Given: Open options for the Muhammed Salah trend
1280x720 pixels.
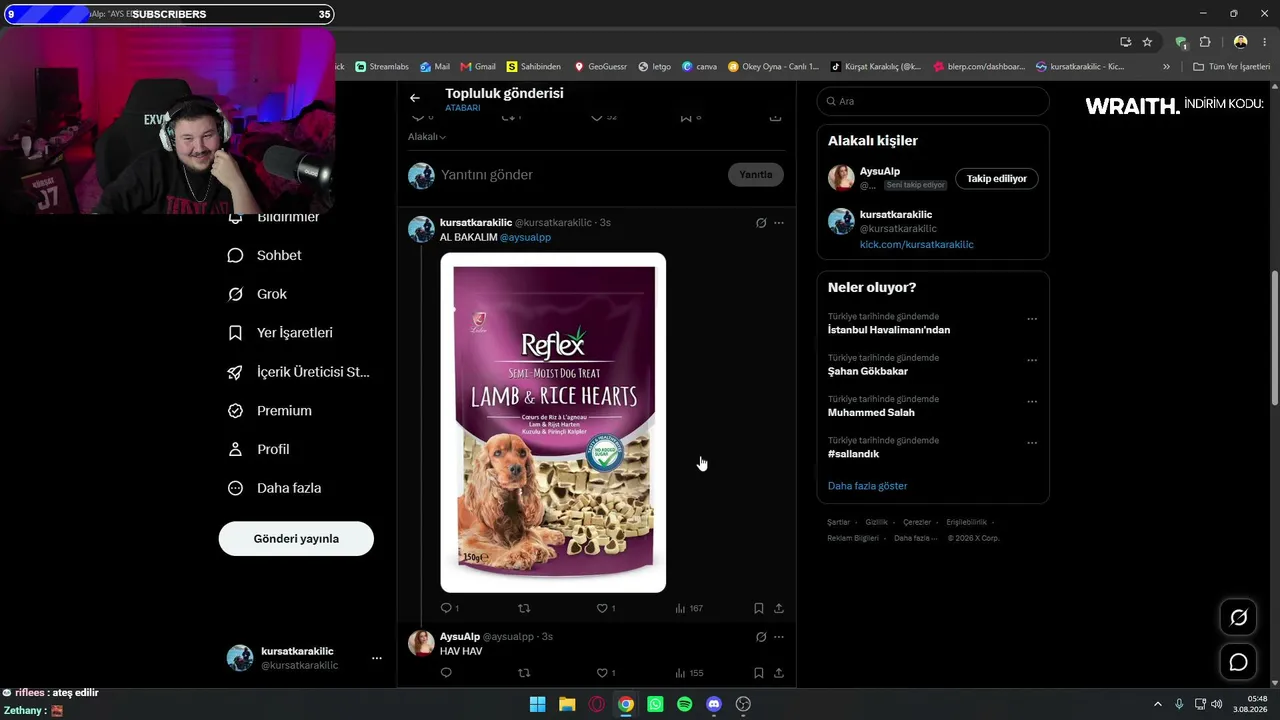Looking at the screenshot, I should [x=1032, y=402].
